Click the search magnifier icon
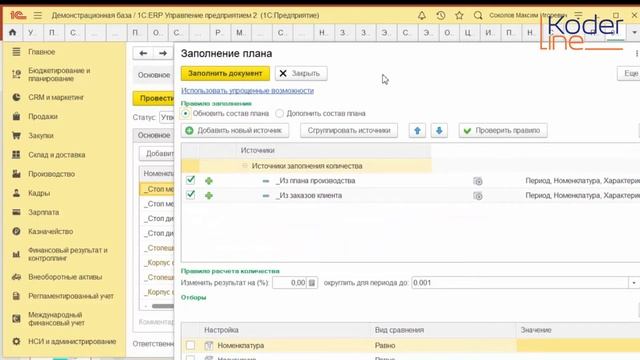Viewport: 640px width, 360px height. pos(478,16)
